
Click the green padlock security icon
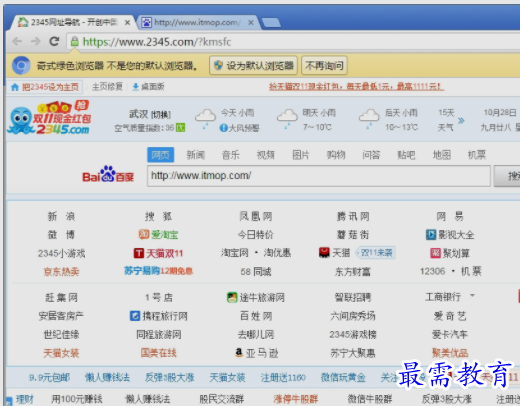[75, 42]
